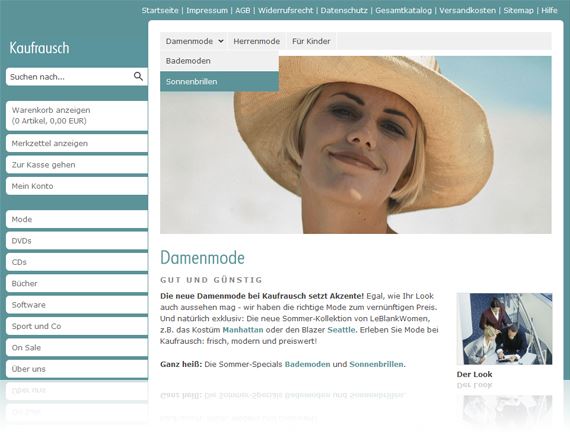Open Mein Konto in sidebar
The height and width of the screenshot is (440, 570).
pyautogui.click(x=77, y=186)
